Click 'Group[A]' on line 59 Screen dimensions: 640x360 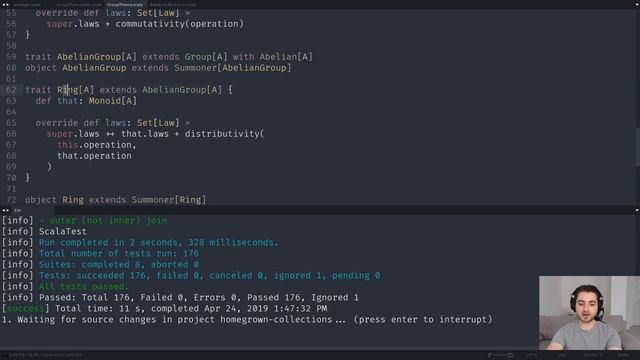[206, 57]
